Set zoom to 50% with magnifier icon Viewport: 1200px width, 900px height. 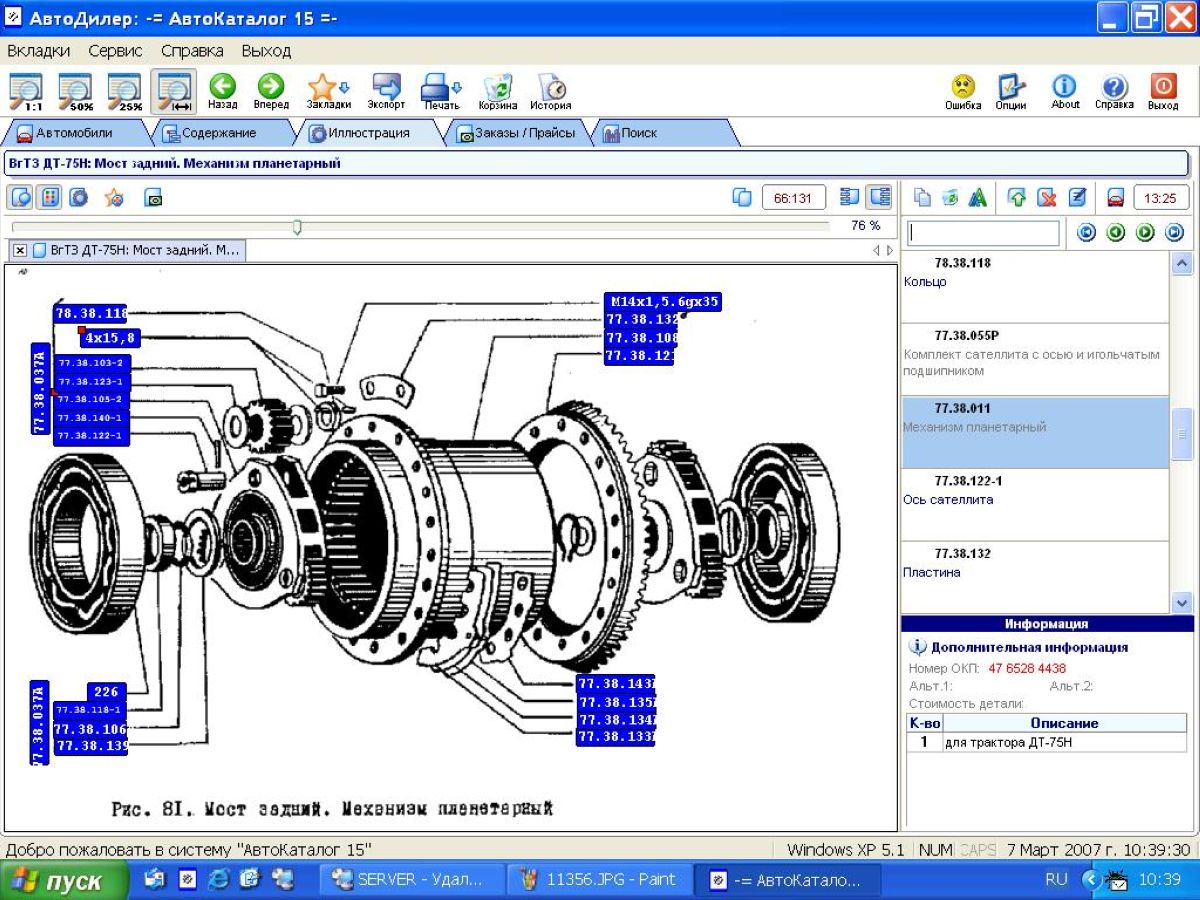coord(75,90)
